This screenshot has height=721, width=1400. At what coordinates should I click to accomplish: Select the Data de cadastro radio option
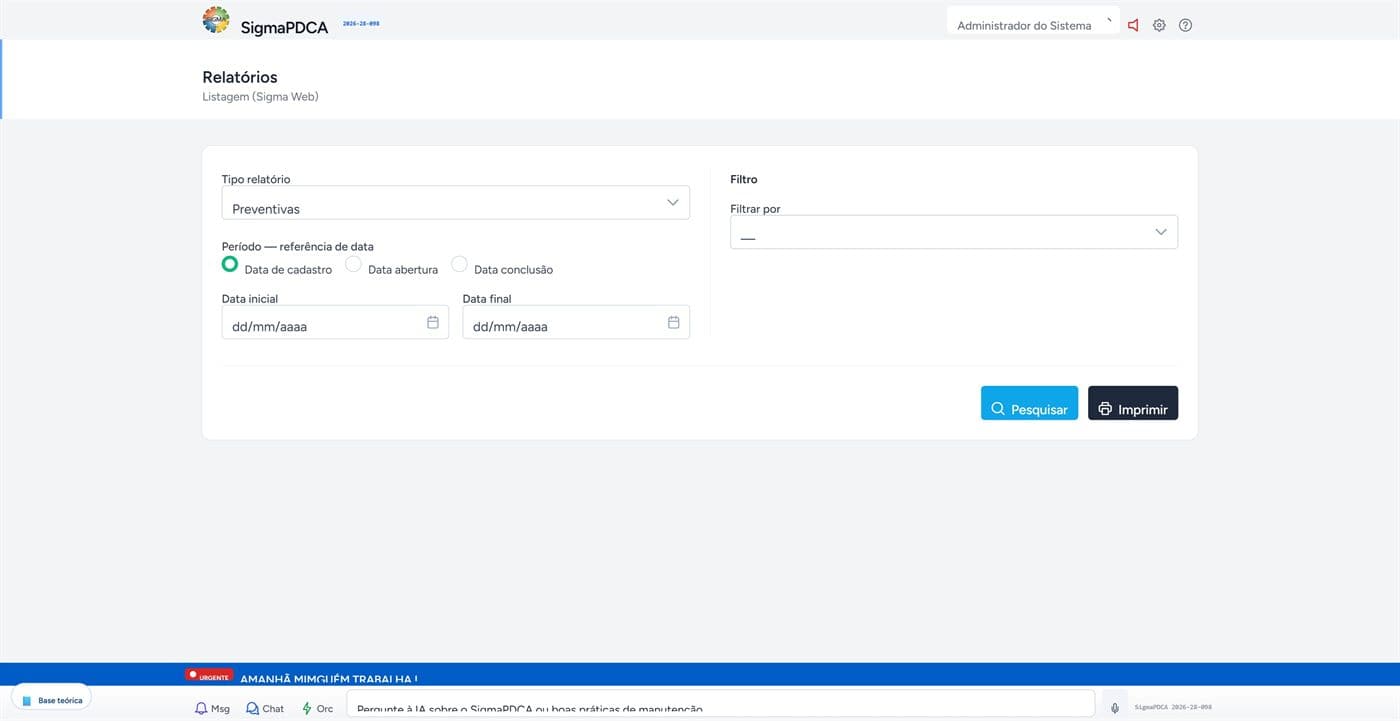(230, 264)
